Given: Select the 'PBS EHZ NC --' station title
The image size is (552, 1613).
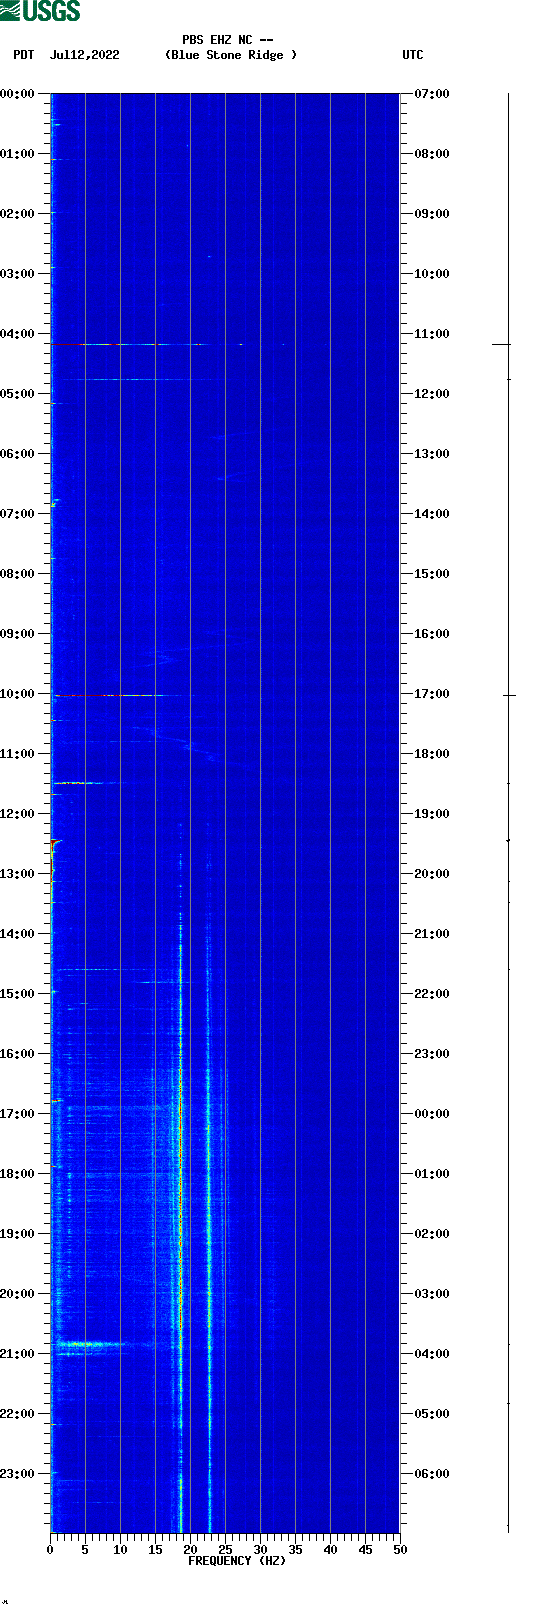Looking at the screenshot, I should (x=228, y=40).
